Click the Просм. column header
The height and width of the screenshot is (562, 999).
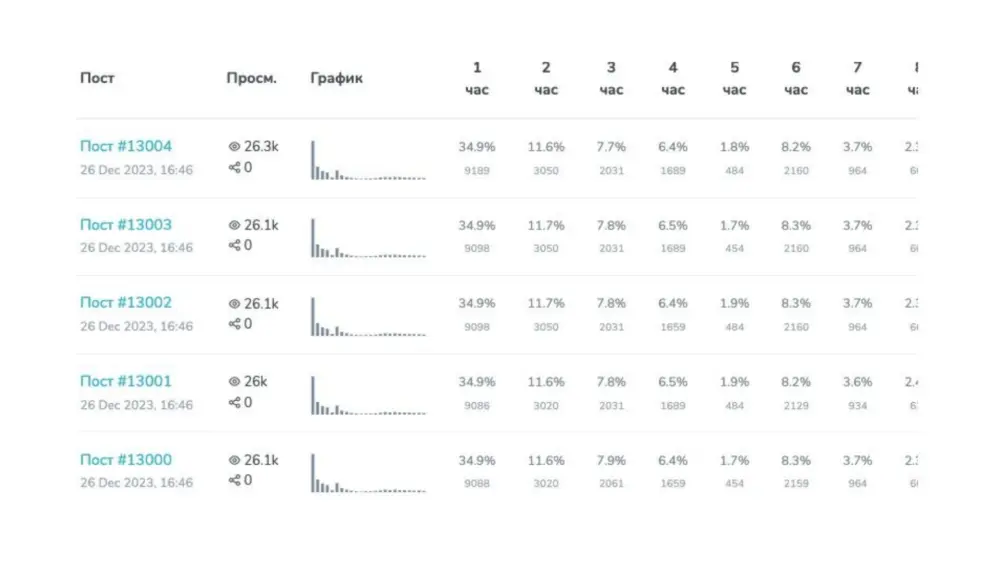click(x=251, y=79)
